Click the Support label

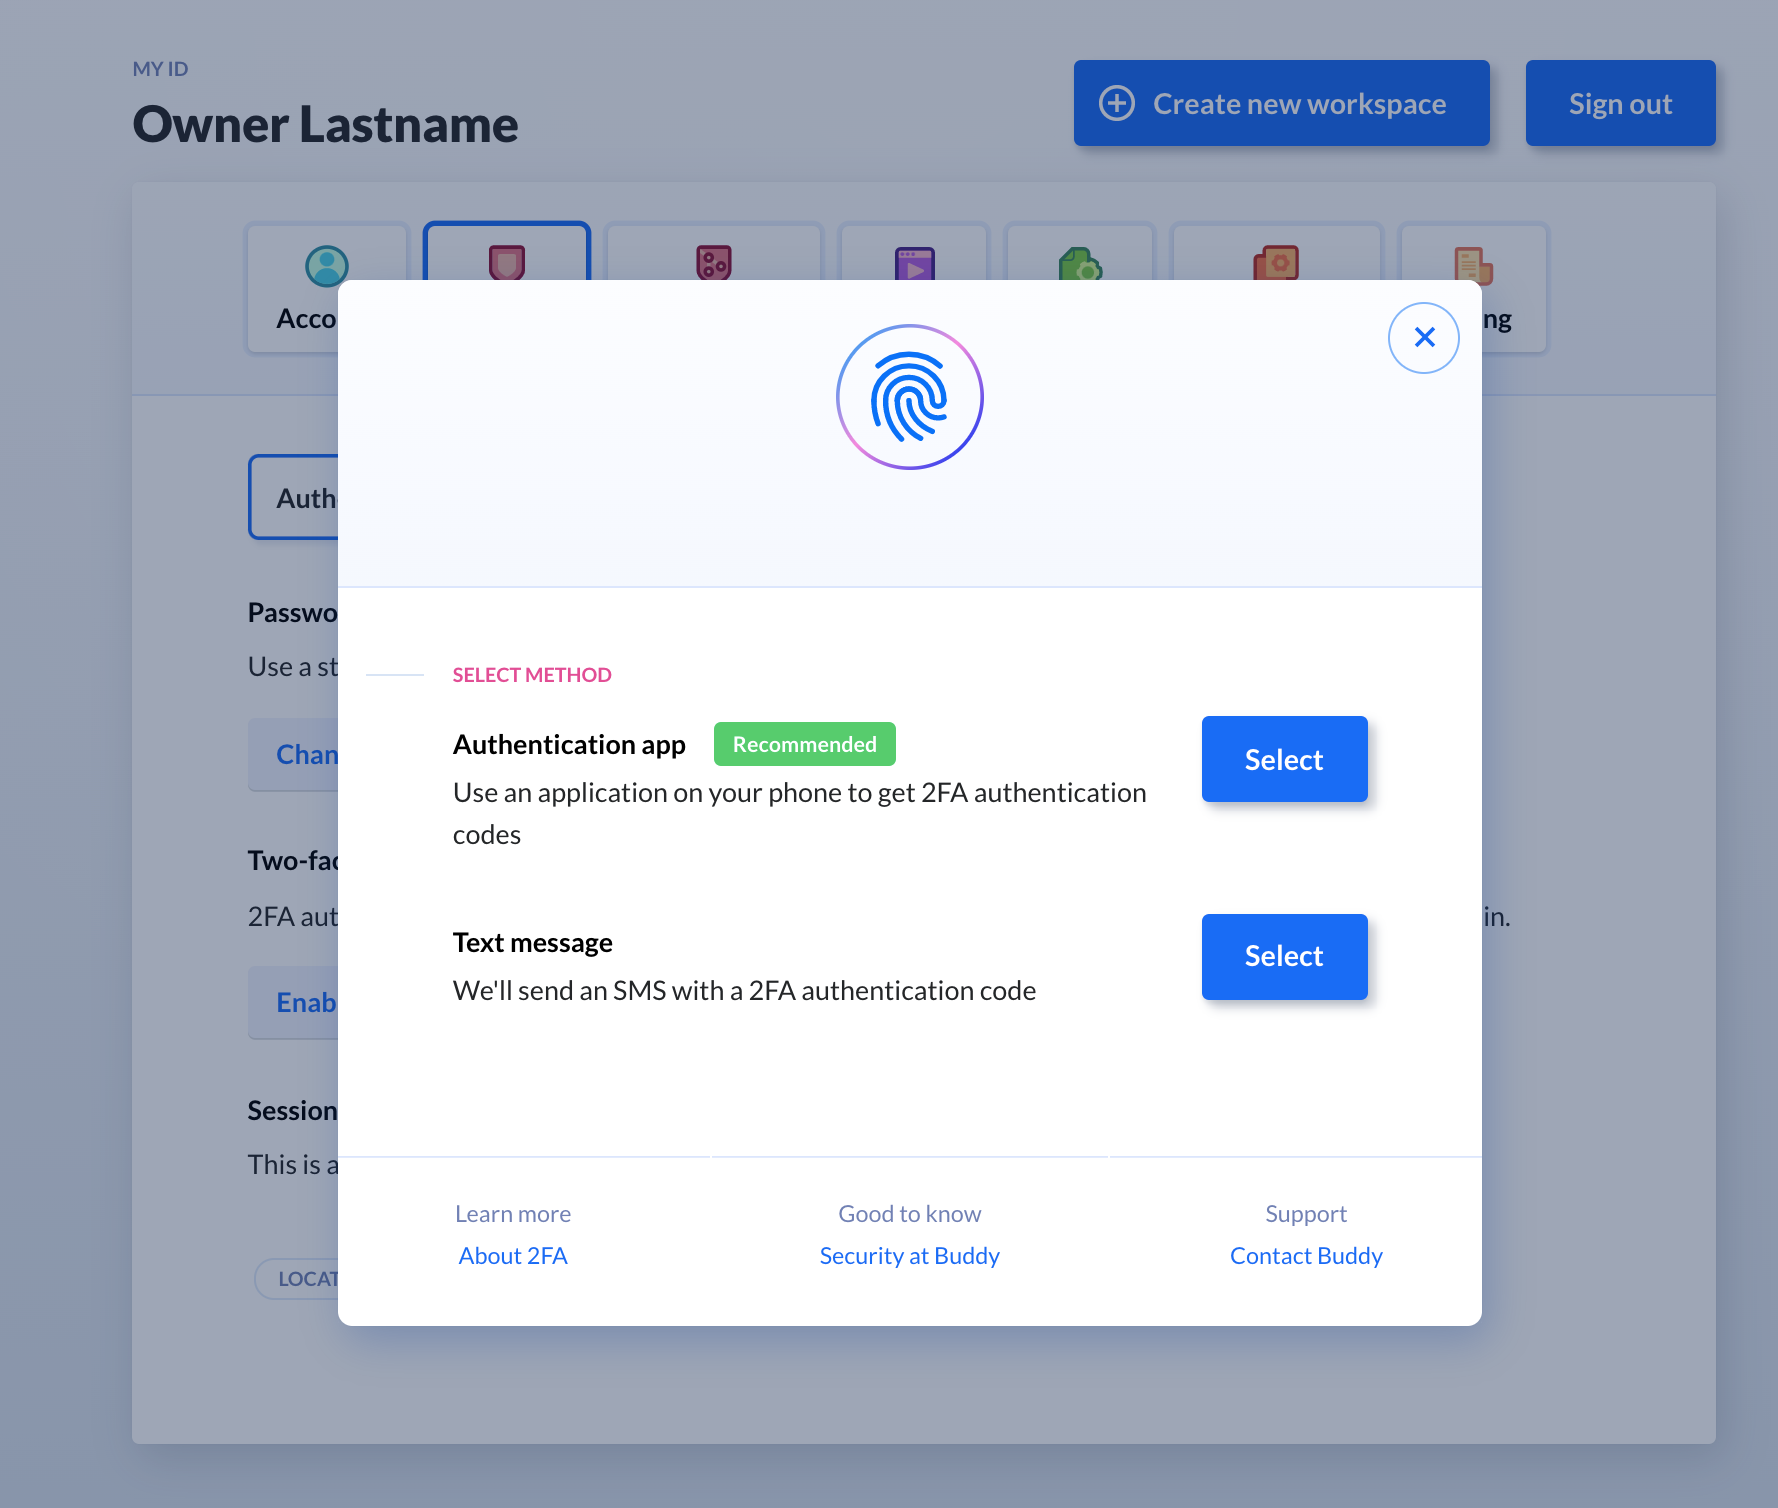pyautogui.click(x=1306, y=1214)
